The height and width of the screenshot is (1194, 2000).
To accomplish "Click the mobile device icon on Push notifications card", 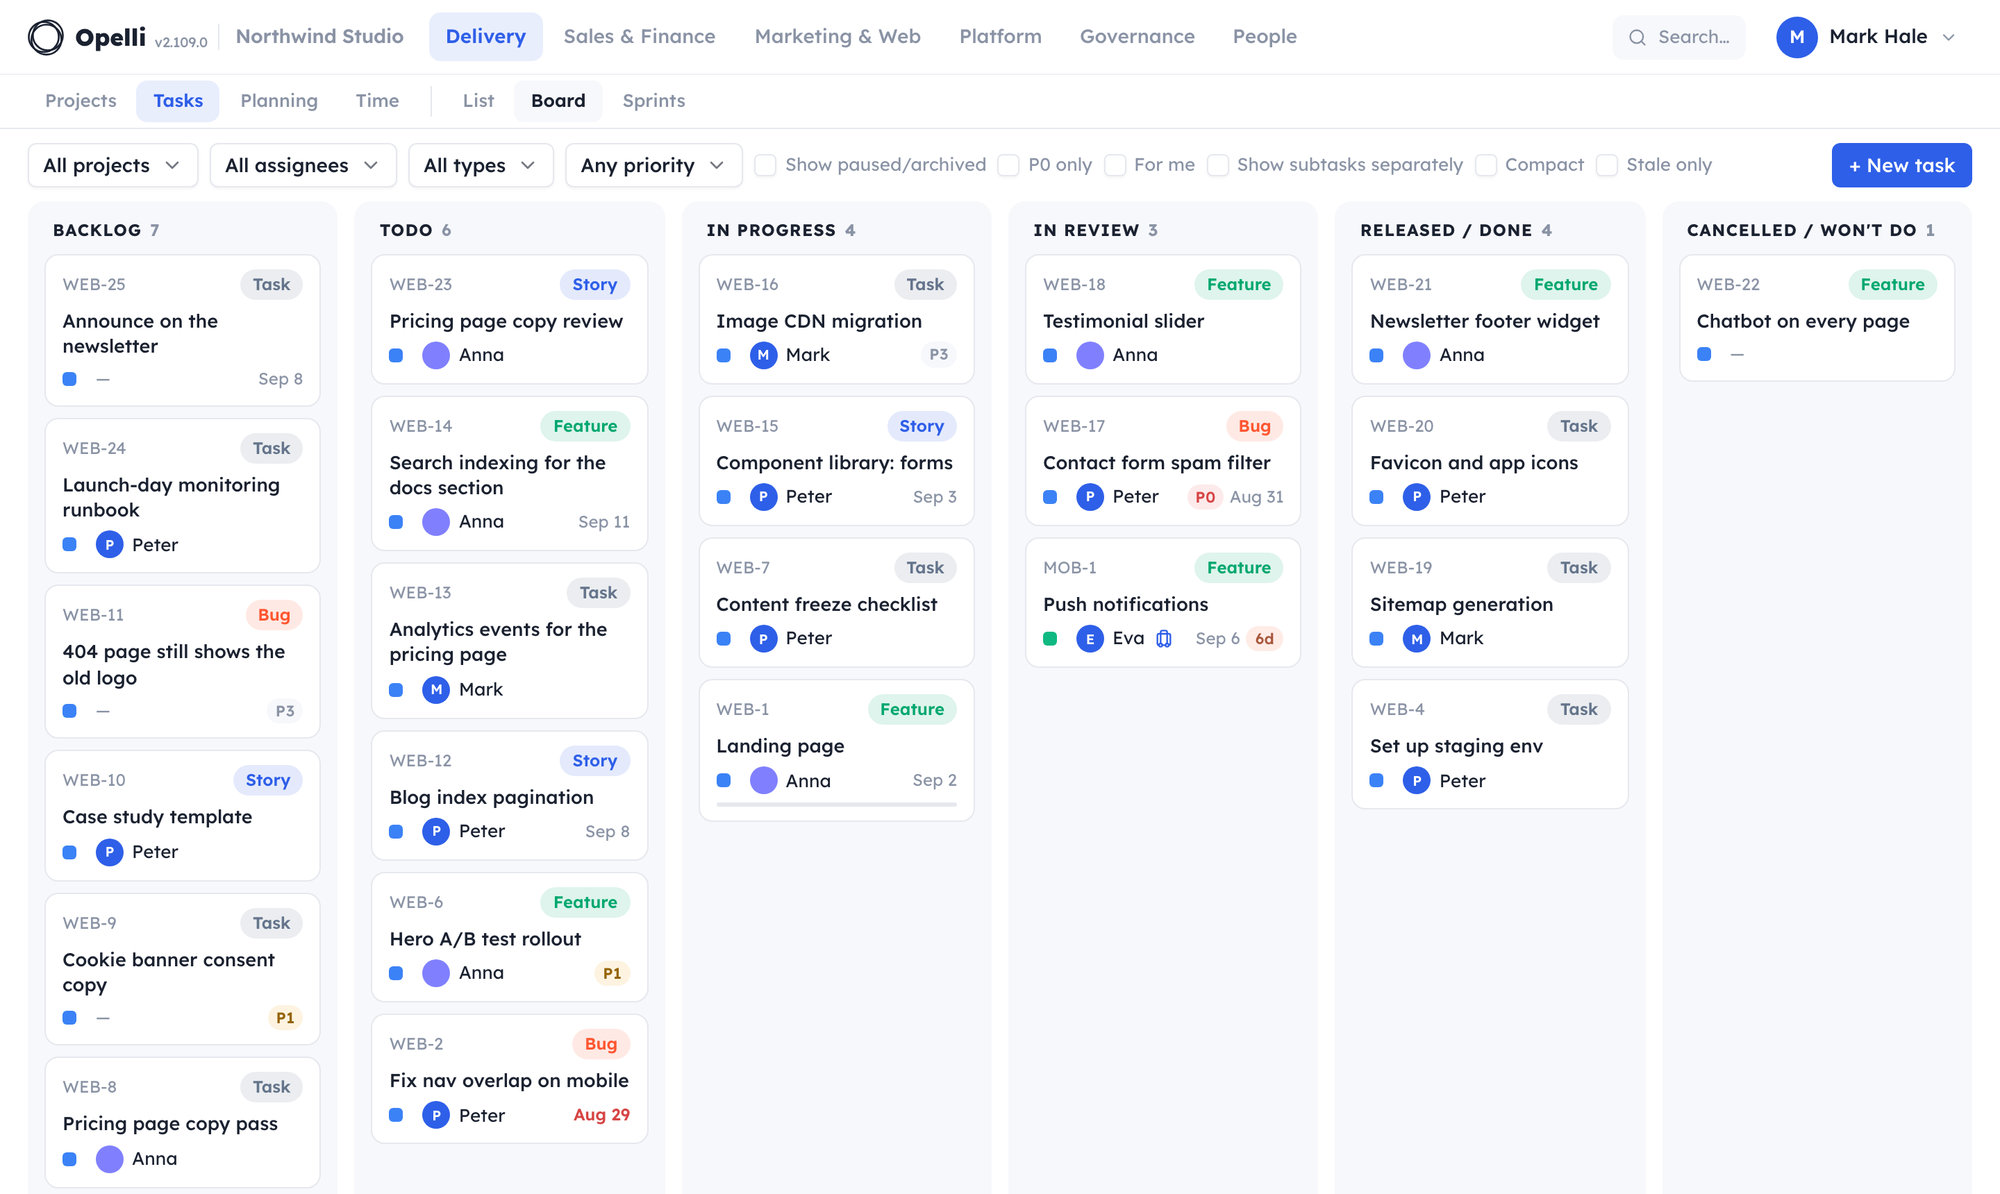I will (1164, 638).
